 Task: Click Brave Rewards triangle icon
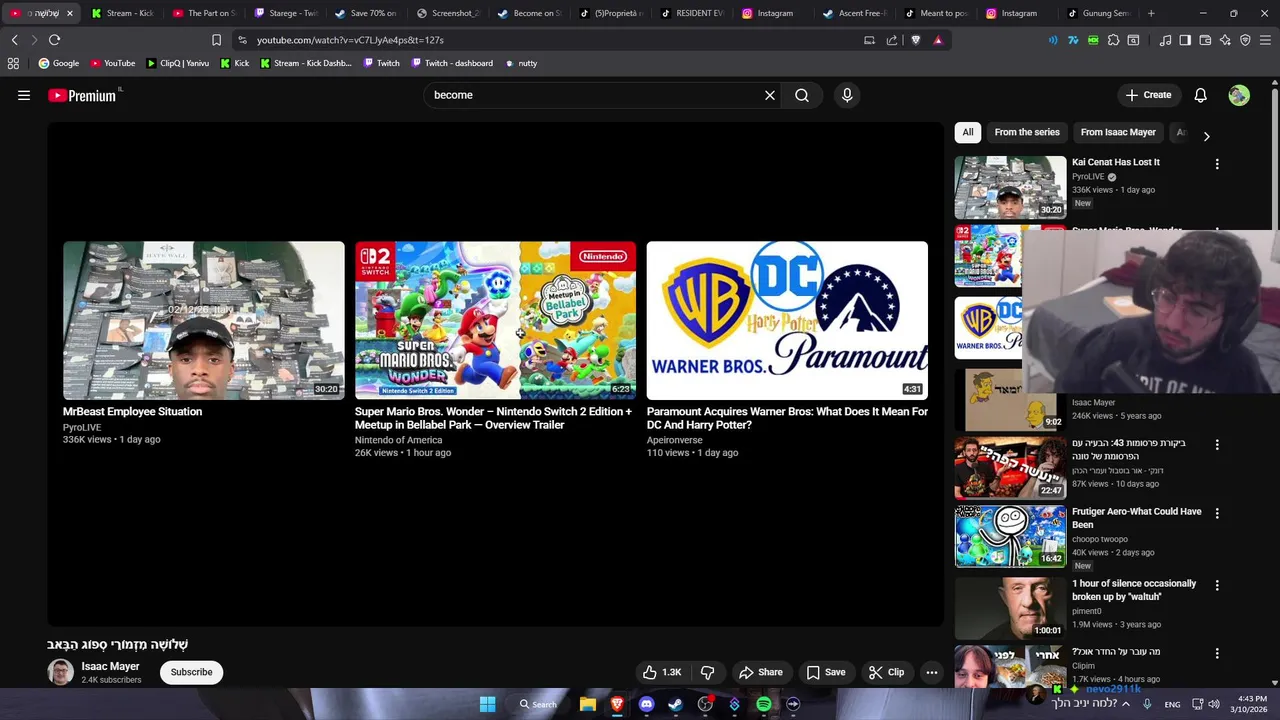[x=938, y=40]
